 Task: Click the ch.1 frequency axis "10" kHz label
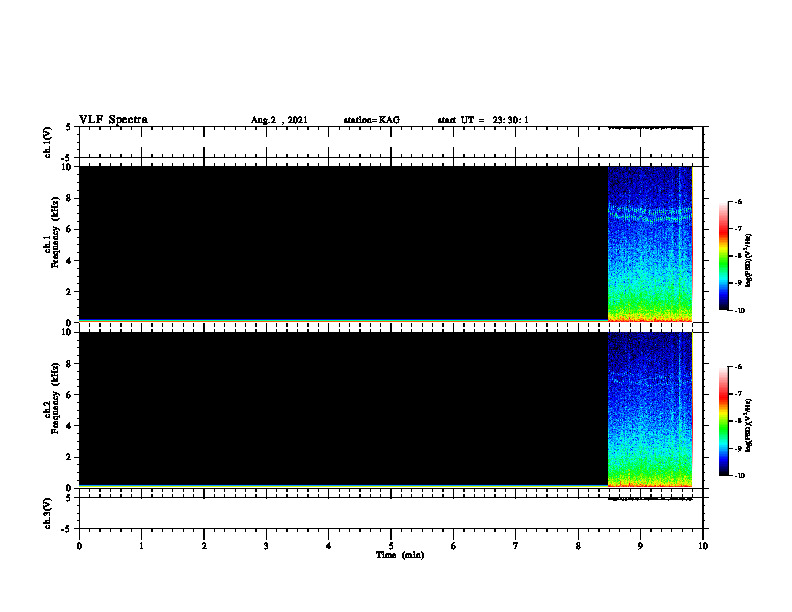click(67, 167)
